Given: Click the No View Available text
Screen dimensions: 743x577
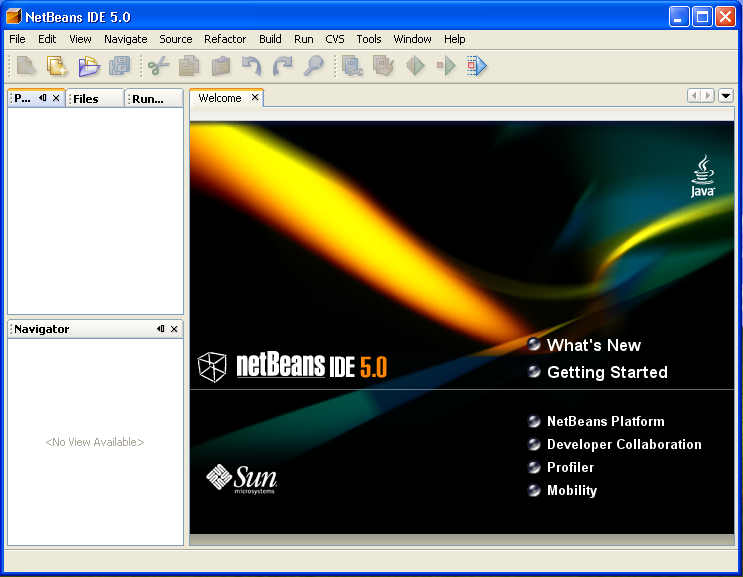Looking at the screenshot, I should click(x=95, y=442).
